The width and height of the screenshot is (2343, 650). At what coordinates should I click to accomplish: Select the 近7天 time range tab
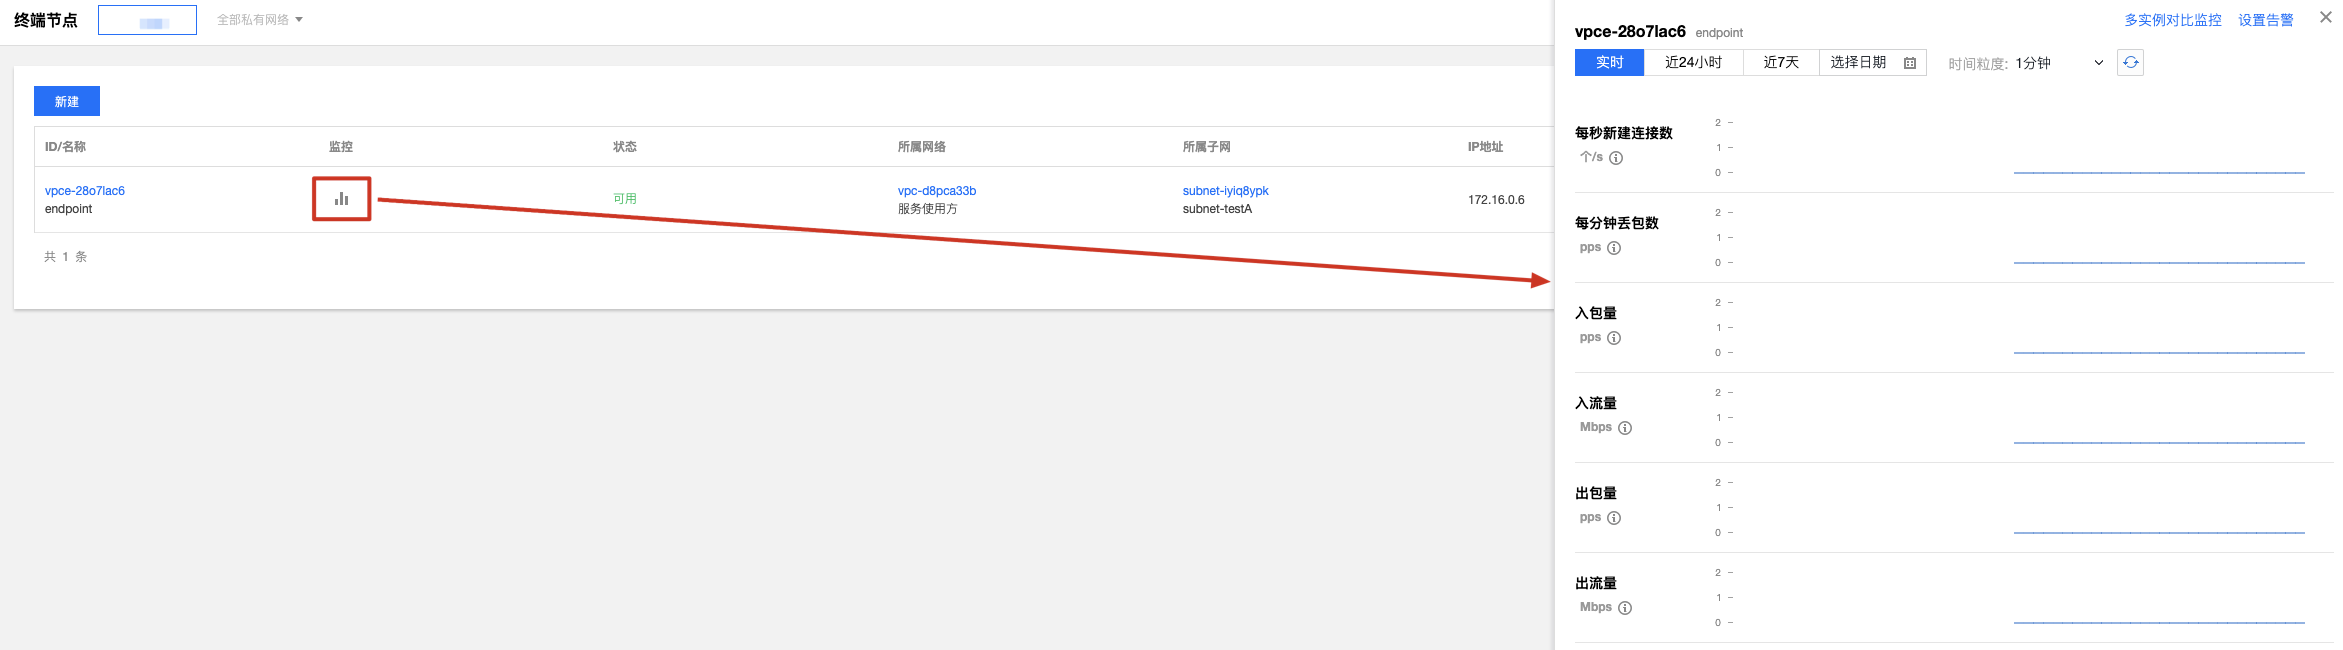point(1780,63)
